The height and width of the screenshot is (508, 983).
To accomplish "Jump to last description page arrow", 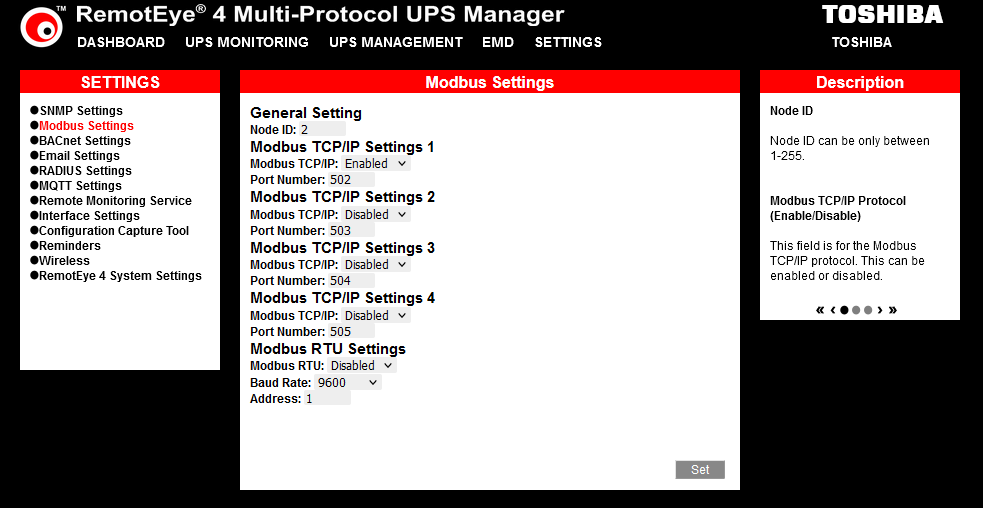I will pos(893,310).
